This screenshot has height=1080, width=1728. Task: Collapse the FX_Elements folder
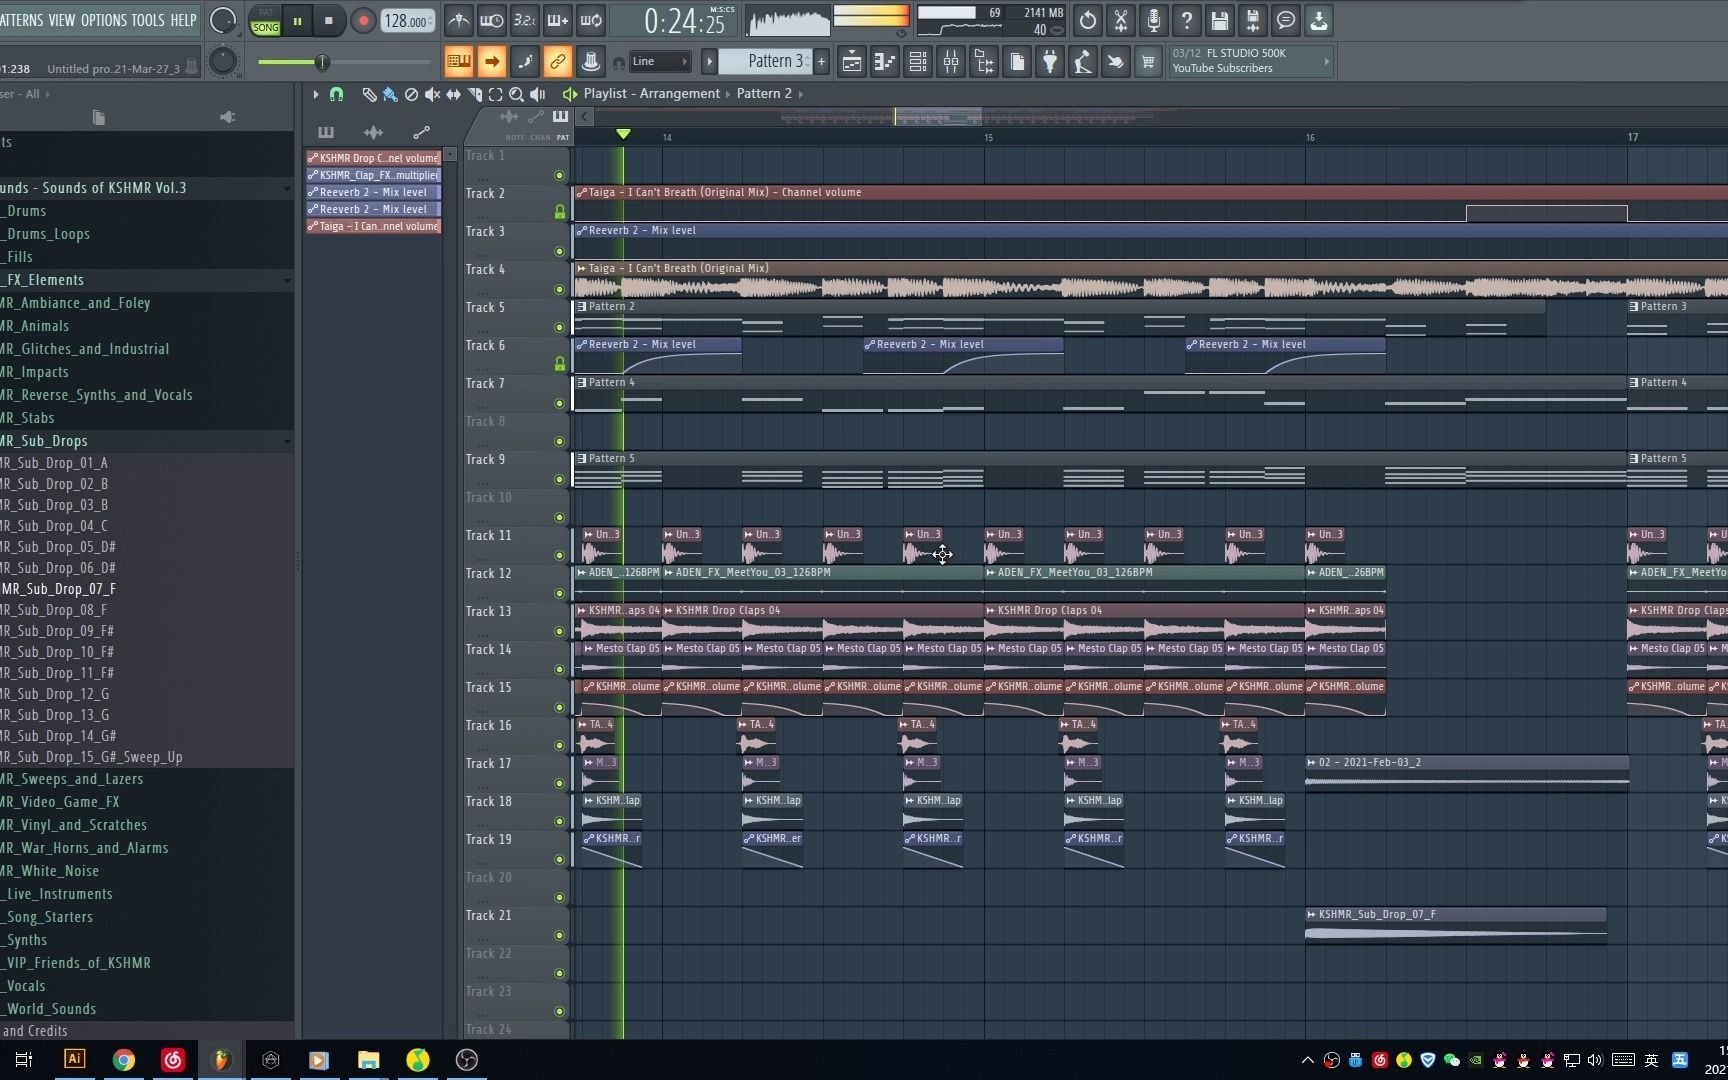pos(287,281)
